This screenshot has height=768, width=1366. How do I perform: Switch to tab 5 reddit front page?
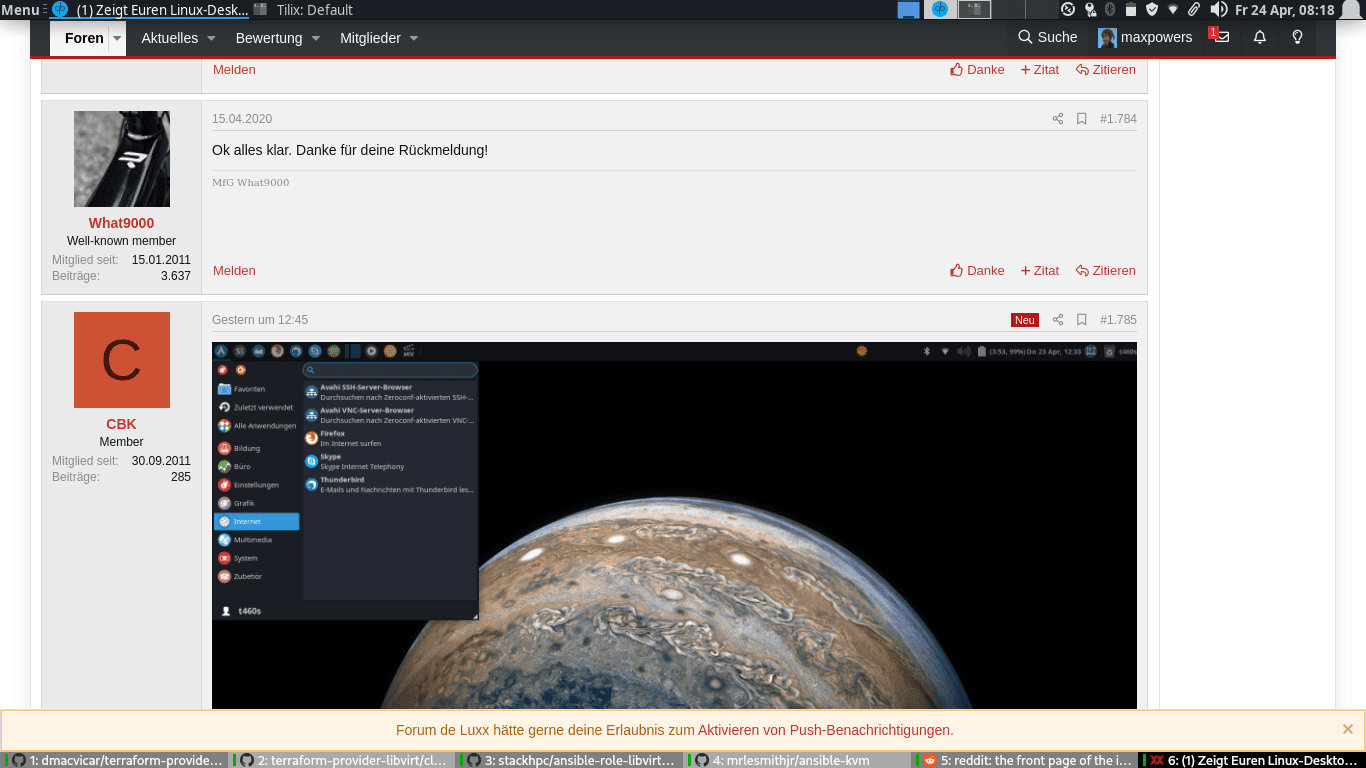click(x=1025, y=760)
